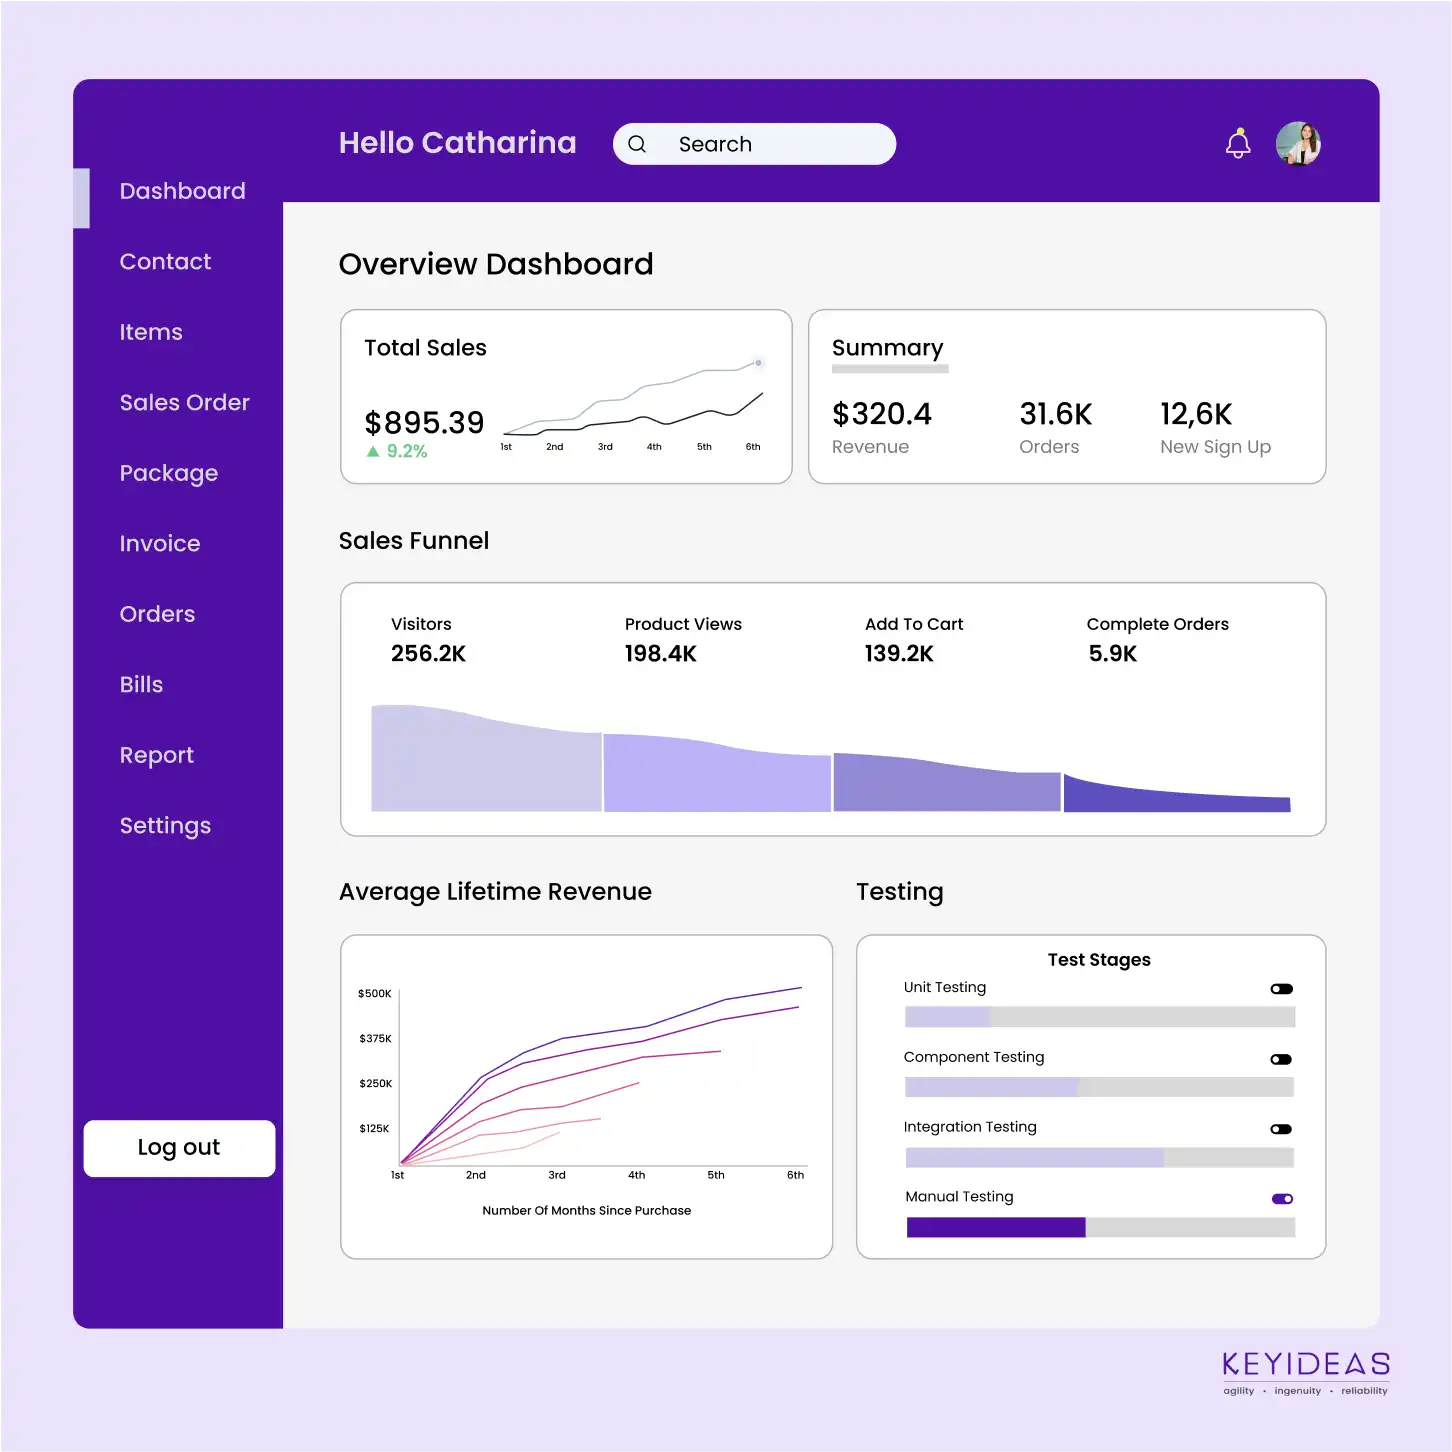Open the user profile avatar
This screenshot has width=1452, height=1452.
pyautogui.click(x=1298, y=144)
